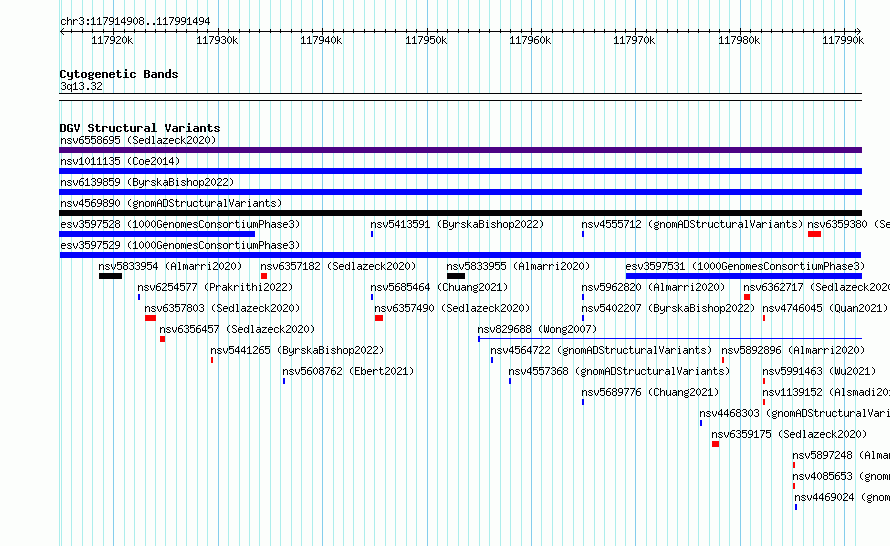
Task: Open nsv6356457 (Sedlazeck2020) label
Action: (x=237, y=329)
